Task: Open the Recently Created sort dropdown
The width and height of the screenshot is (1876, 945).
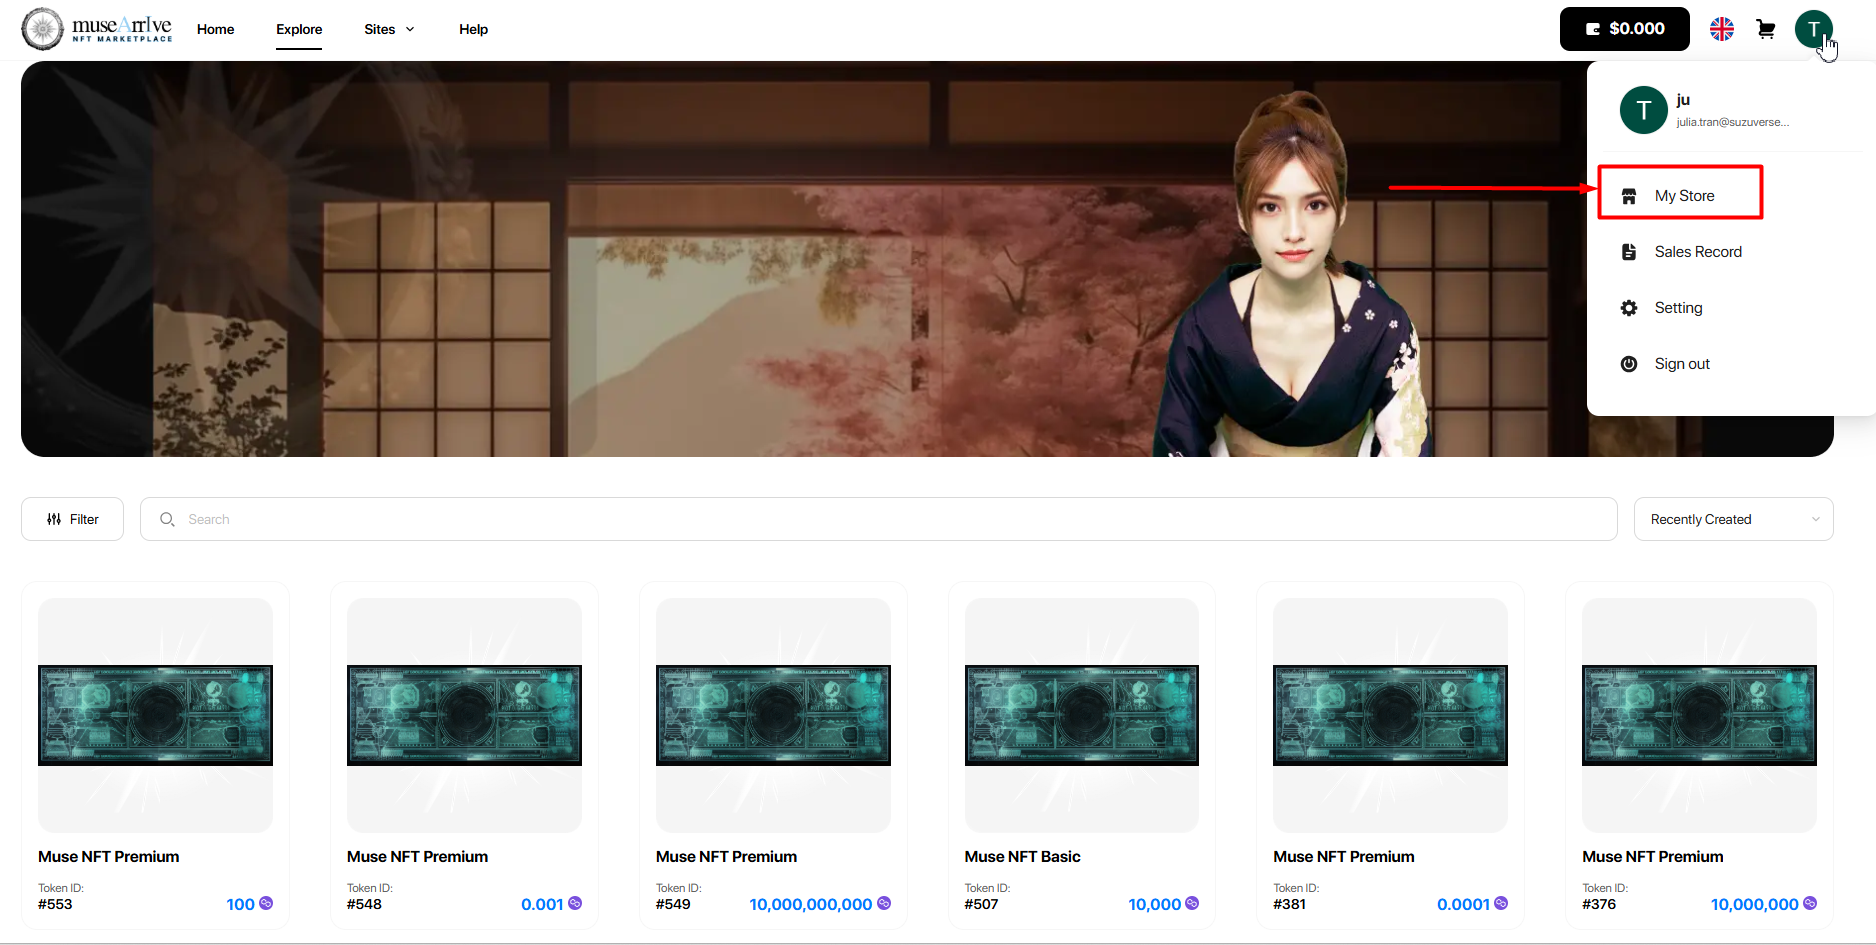Action: coord(1733,519)
